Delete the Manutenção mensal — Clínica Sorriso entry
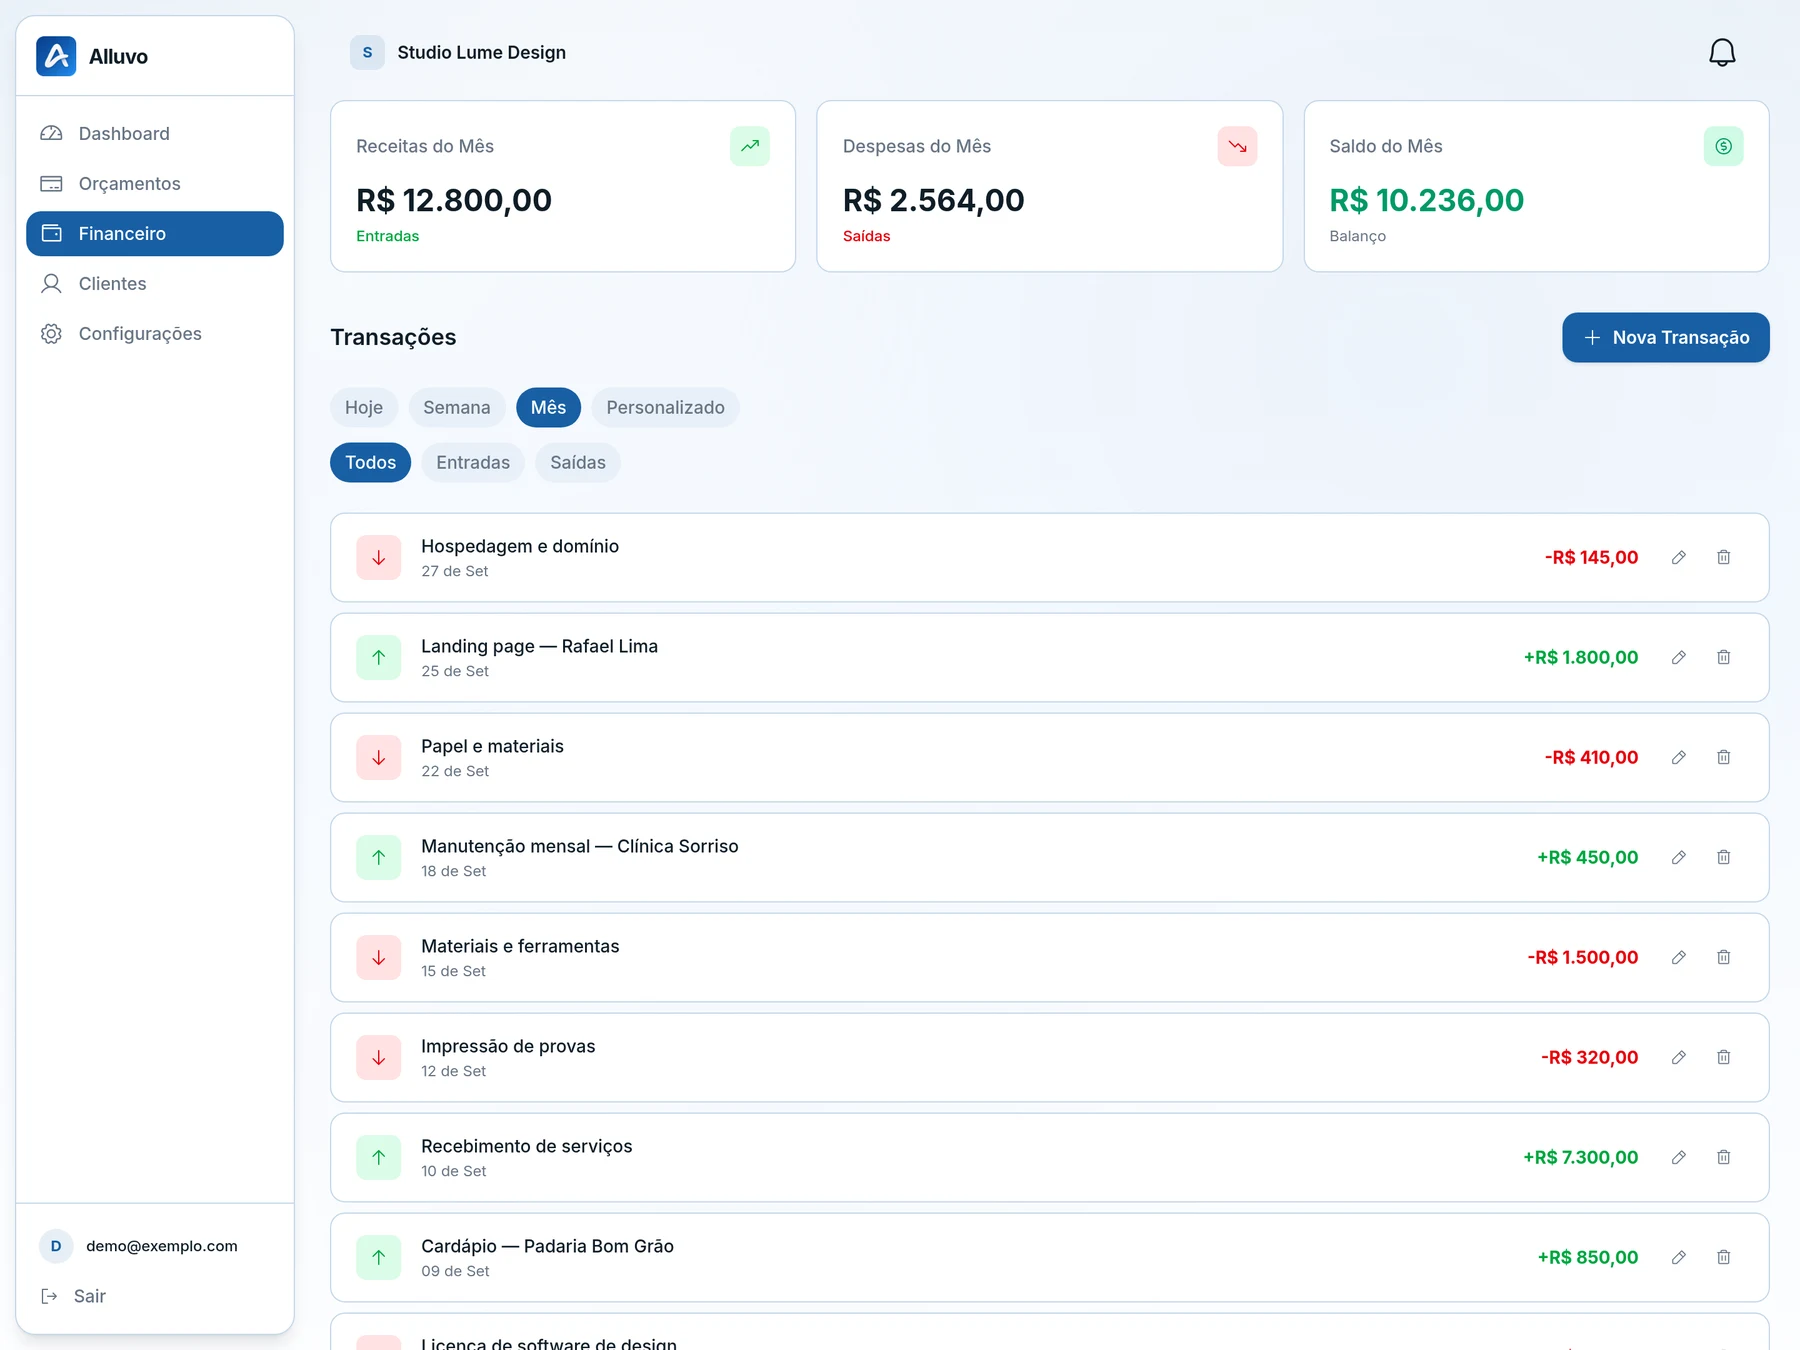This screenshot has height=1350, width=1800. pyautogui.click(x=1724, y=858)
